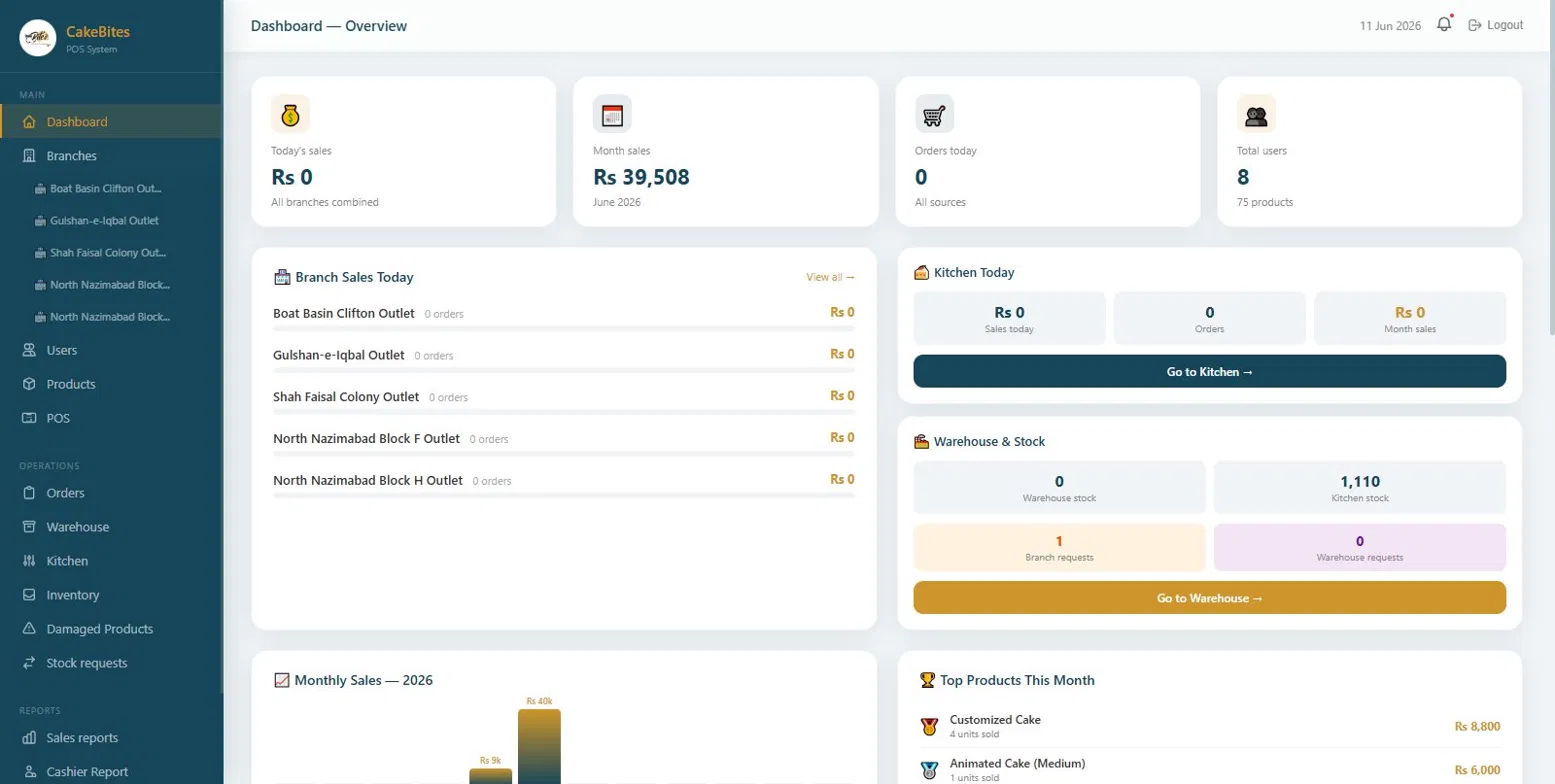Click the Logout button
The width and height of the screenshot is (1555, 784).
click(x=1495, y=25)
